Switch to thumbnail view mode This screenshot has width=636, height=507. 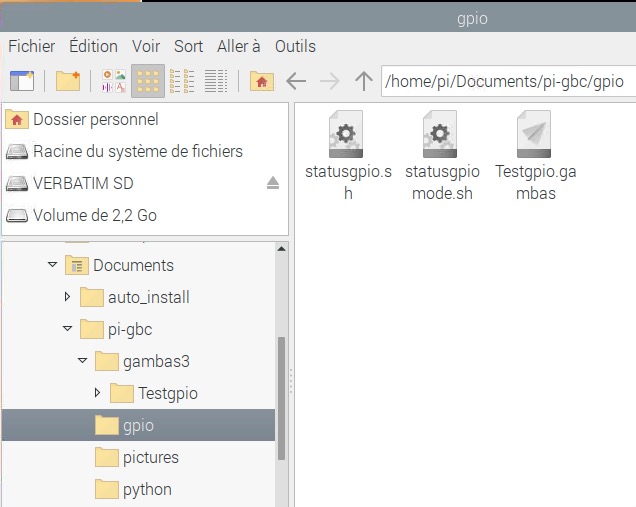tap(114, 81)
